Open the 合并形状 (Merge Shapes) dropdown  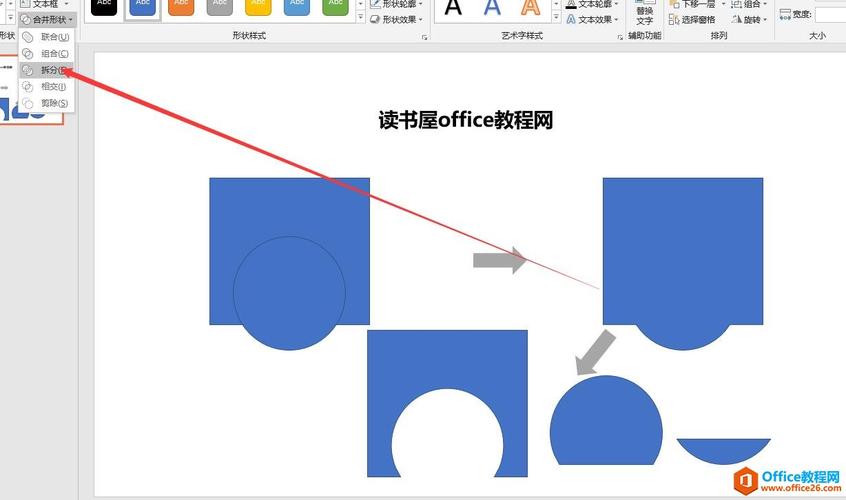pos(46,19)
